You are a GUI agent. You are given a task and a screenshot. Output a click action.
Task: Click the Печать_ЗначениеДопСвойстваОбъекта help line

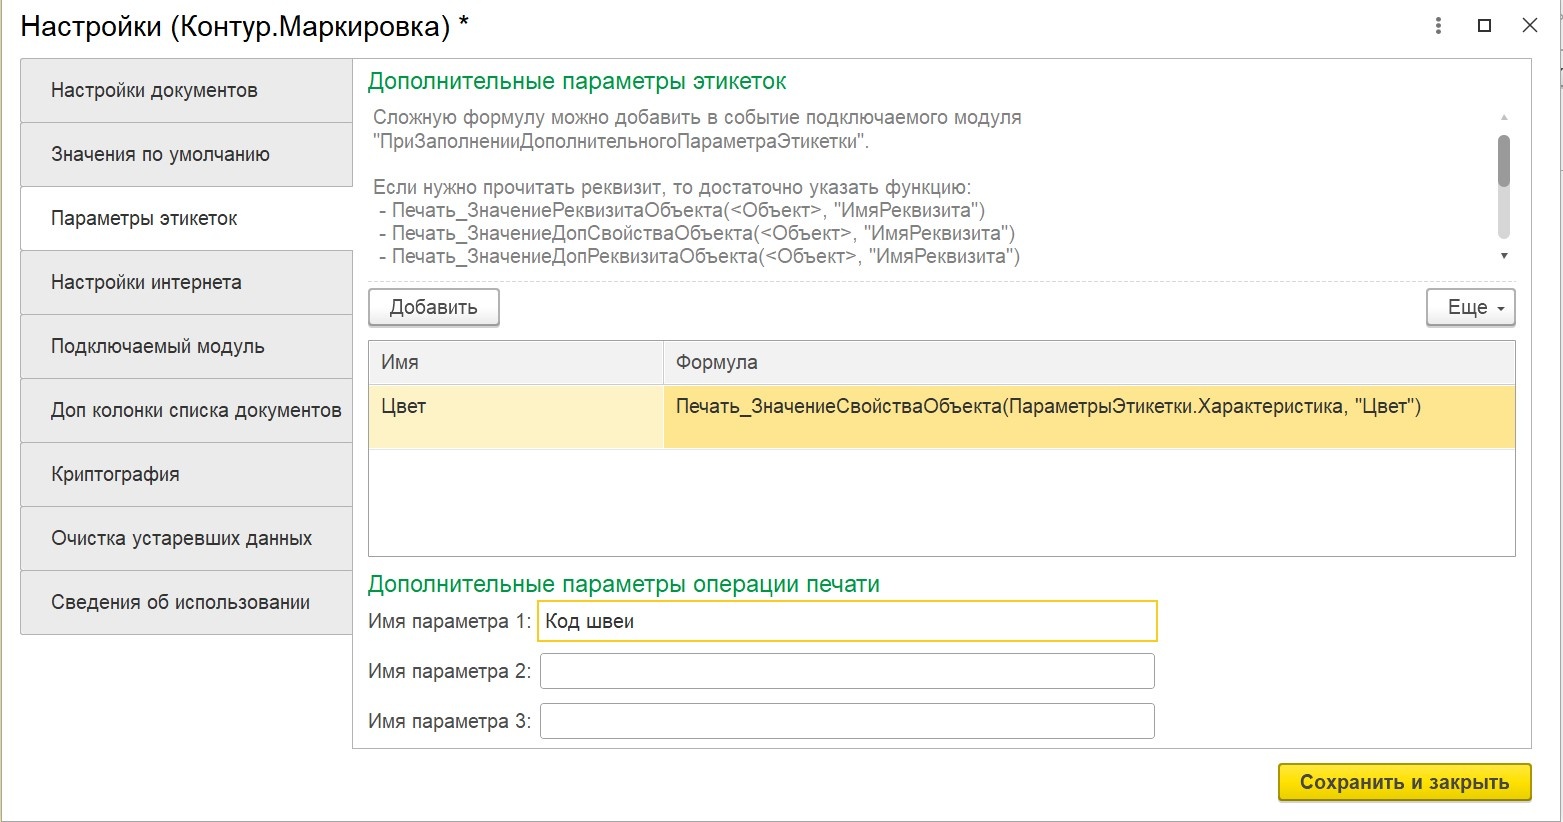pyautogui.click(x=697, y=233)
